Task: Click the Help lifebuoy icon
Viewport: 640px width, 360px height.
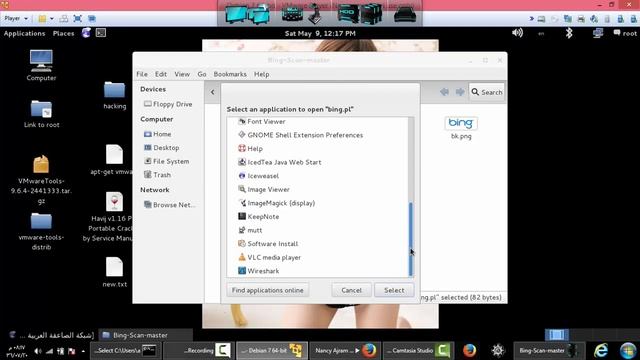Action: point(242,148)
